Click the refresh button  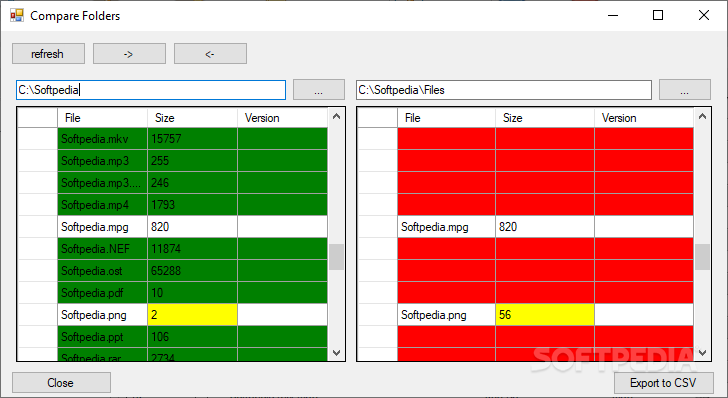point(48,54)
